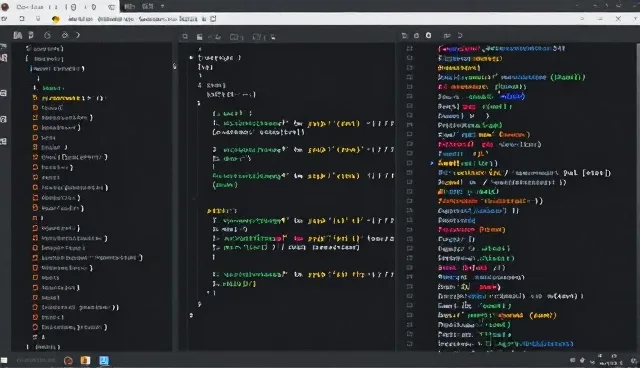Click the circular refresh icon in left panel toolbar

[x=47, y=35]
